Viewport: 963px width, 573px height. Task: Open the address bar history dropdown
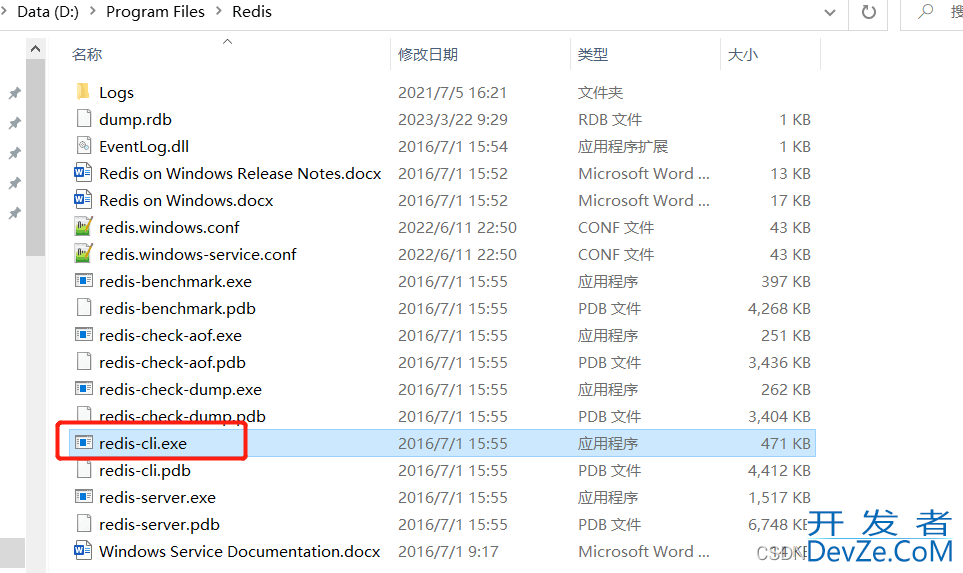[x=830, y=13]
